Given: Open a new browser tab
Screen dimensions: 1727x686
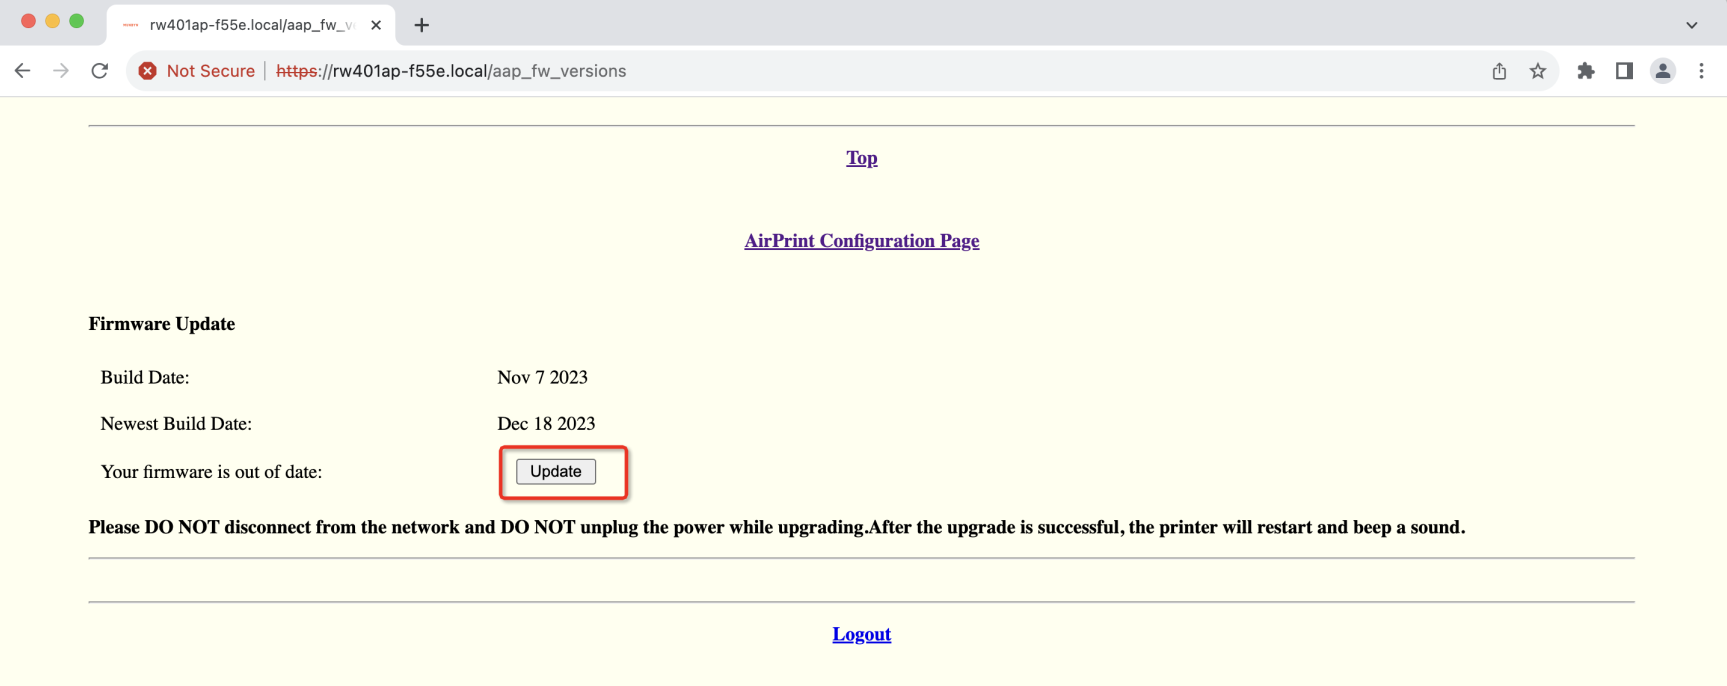Looking at the screenshot, I should tap(422, 25).
